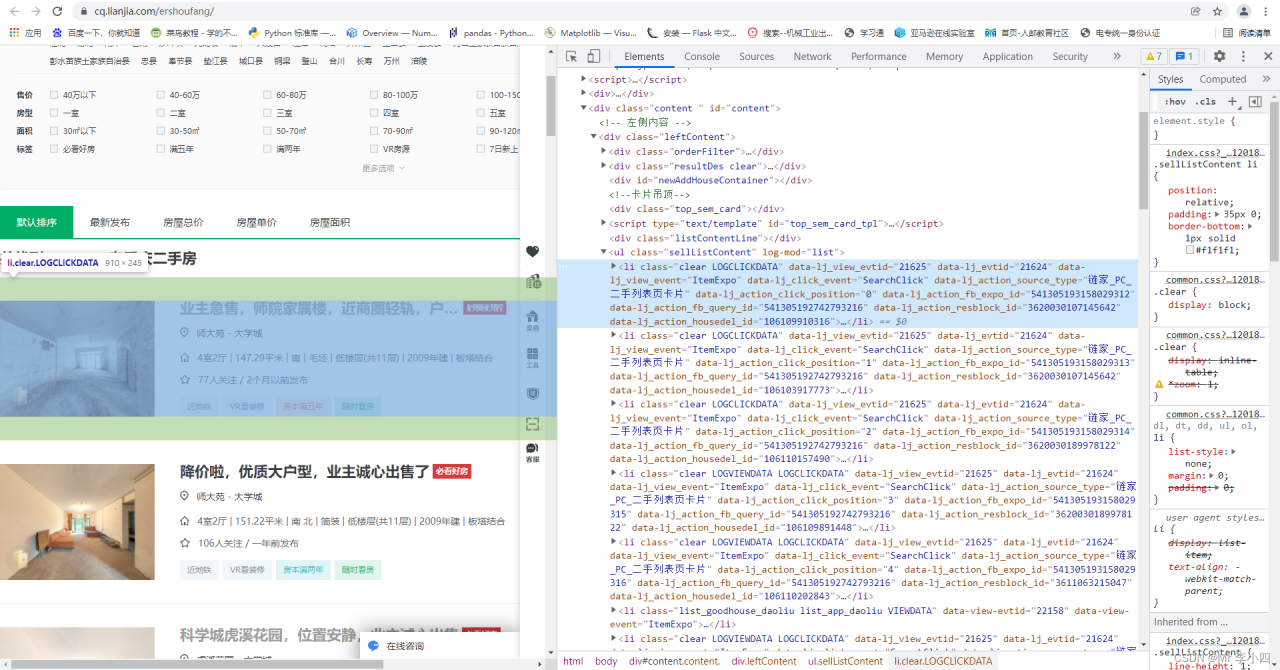Sort listings by 最新发布
The width and height of the screenshot is (1280, 670).
click(109, 222)
